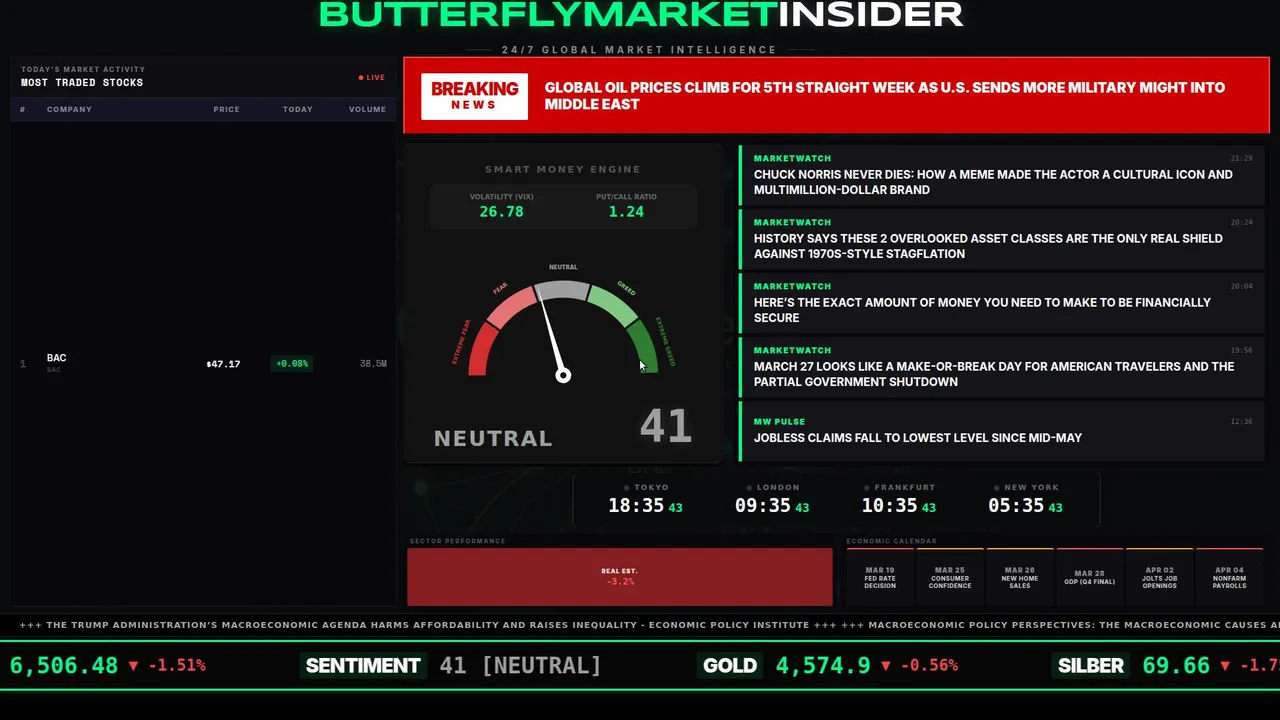Open the Apr 04 Nonfarm Payrolls event

point(1230,577)
